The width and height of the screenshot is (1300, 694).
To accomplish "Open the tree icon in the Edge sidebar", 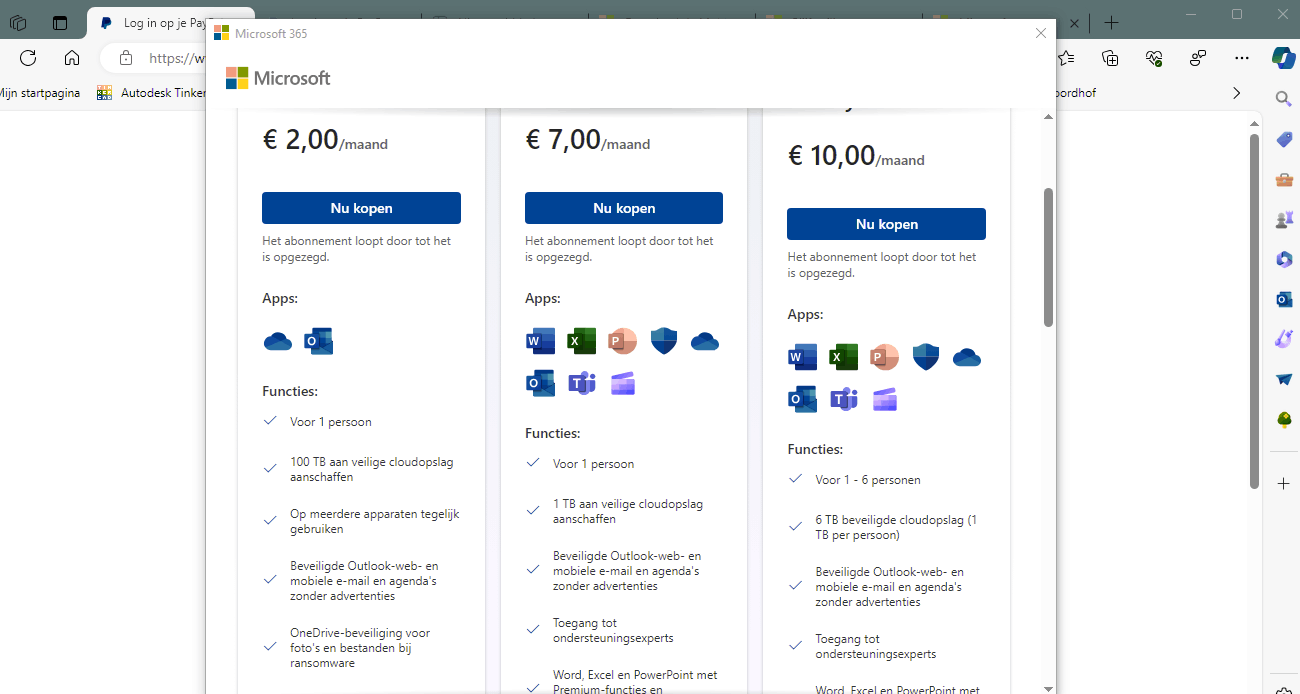I will point(1284,420).
